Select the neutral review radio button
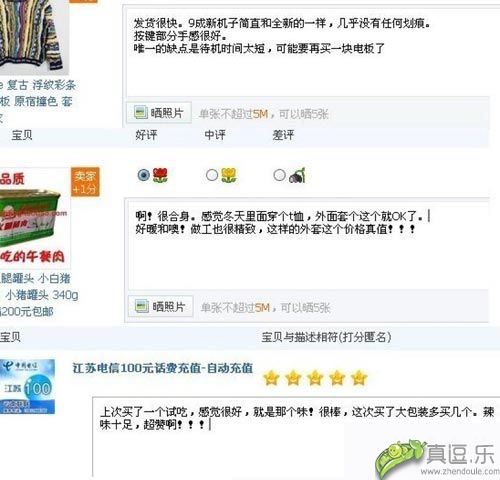Image resolution: width=500 pixels, height=480 pixels. (x=212, y=175)
